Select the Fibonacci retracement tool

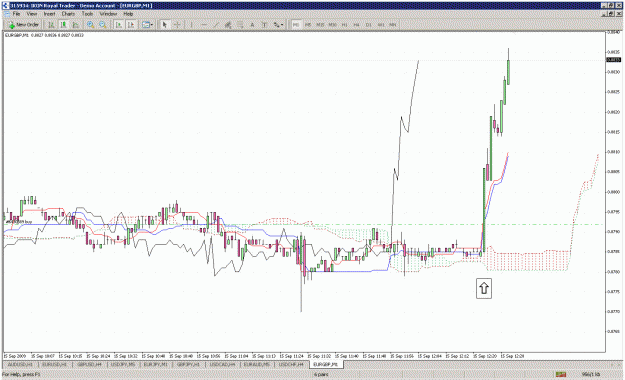click(240, 25)
